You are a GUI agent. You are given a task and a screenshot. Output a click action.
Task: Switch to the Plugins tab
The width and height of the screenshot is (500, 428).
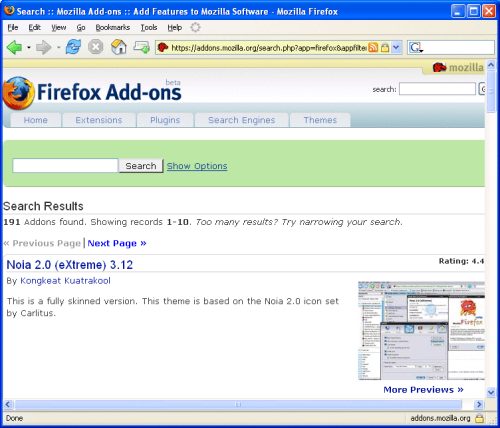[165, 120]
